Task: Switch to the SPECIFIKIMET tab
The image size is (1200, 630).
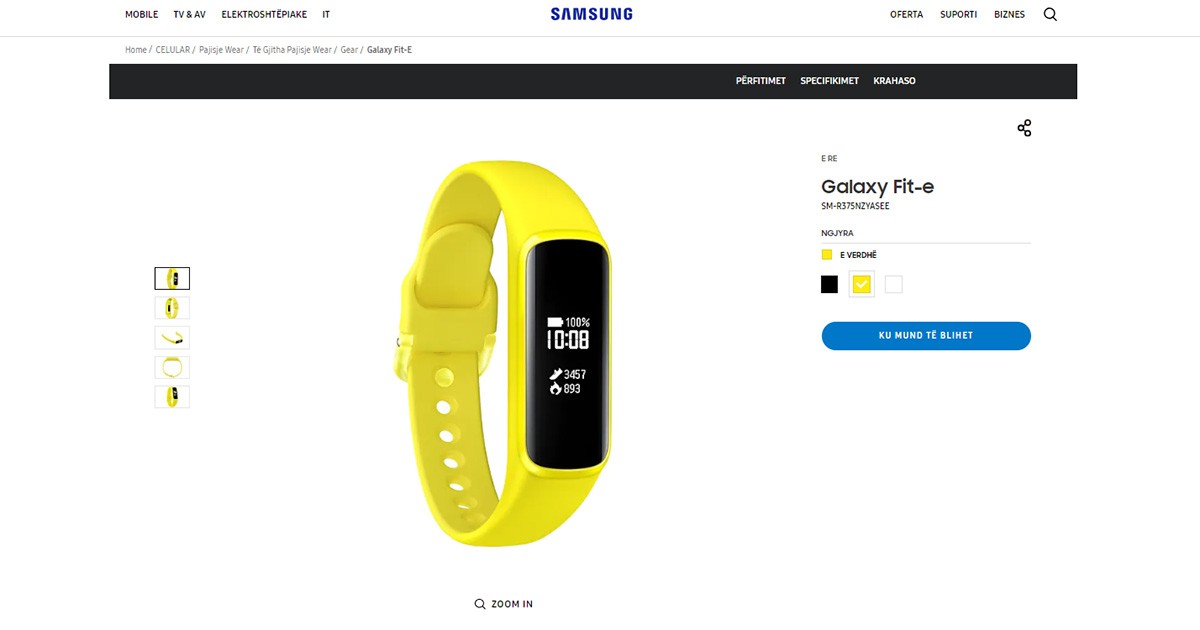Action: [829, 81]
